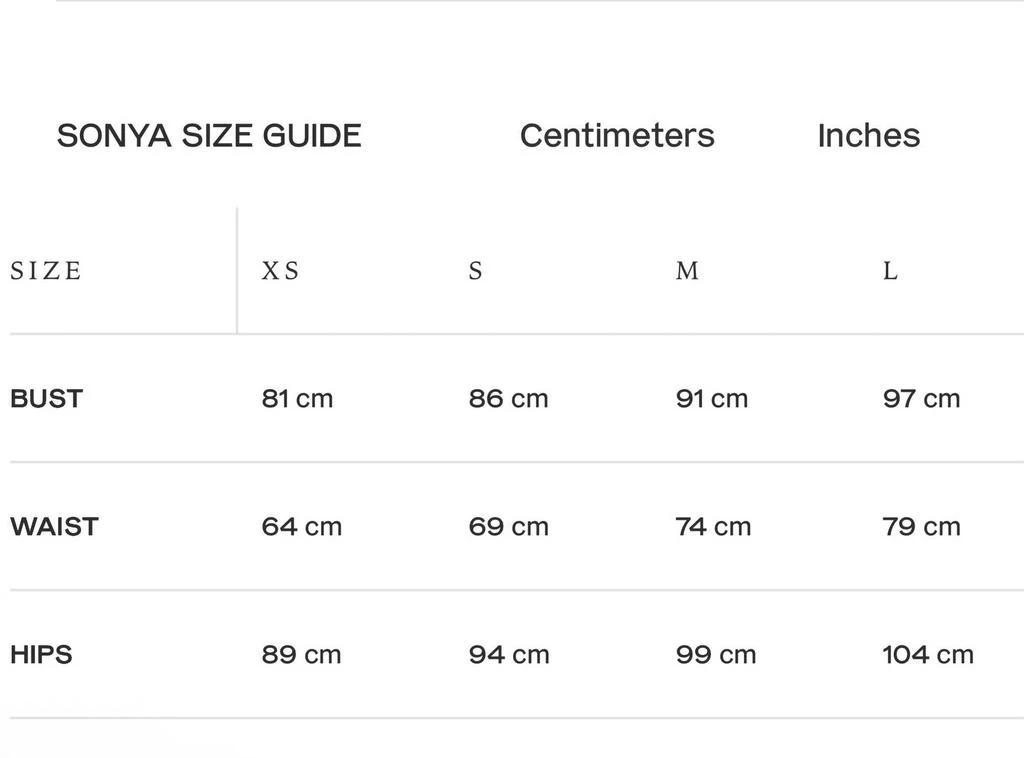The height and width of the screenshot is (758, 1024).
Task: Click the HIPS row label
Action: click(41, 655)
